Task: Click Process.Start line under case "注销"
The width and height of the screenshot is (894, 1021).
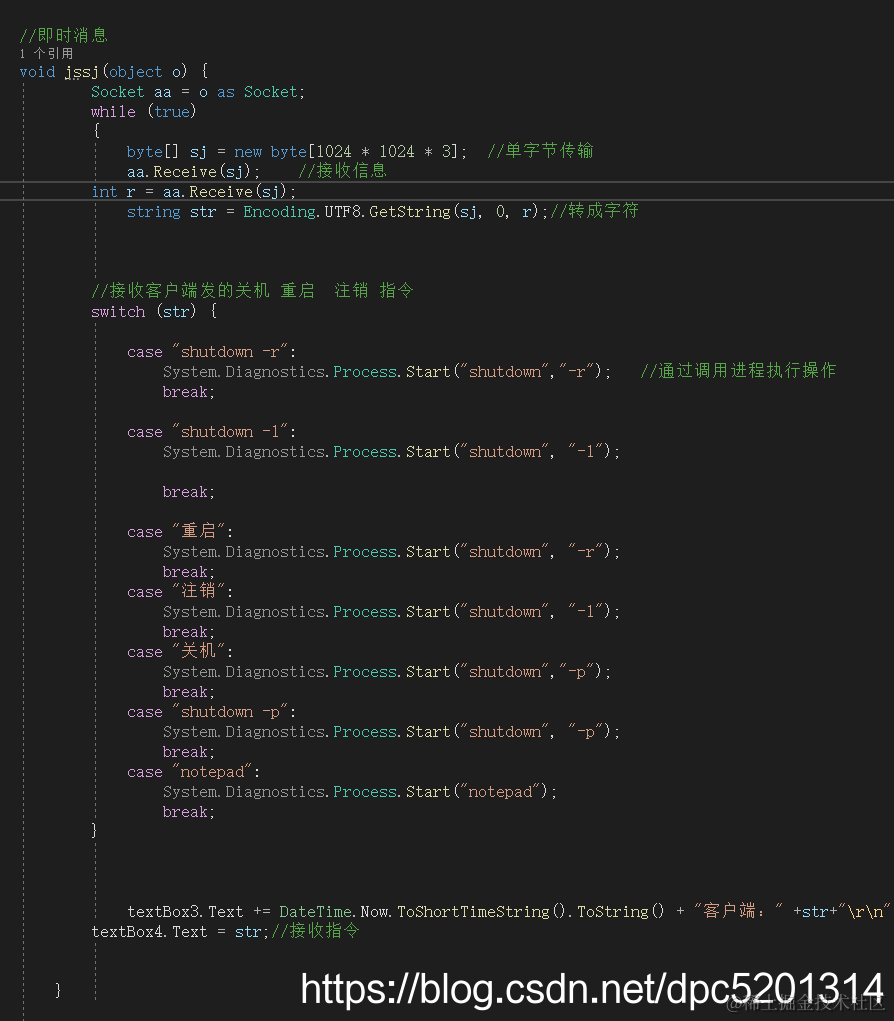Action: tap(391, 611)
